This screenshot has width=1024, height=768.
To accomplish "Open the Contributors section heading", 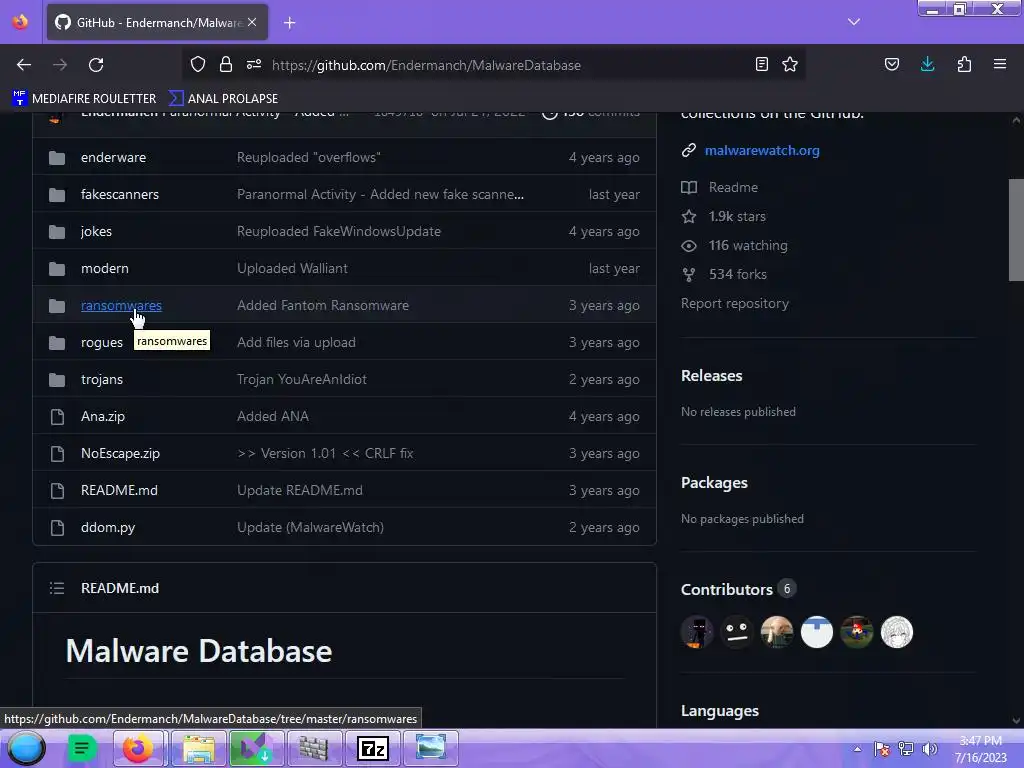I will click(727, 590).
